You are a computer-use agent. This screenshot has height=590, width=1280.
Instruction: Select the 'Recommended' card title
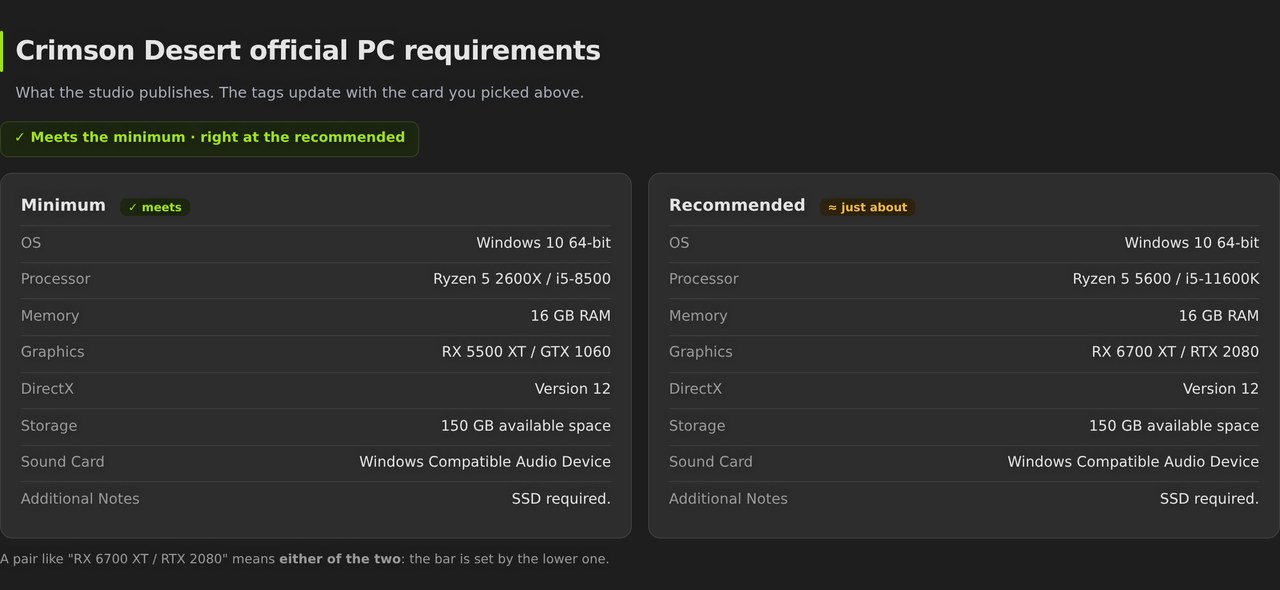(737, 205)
